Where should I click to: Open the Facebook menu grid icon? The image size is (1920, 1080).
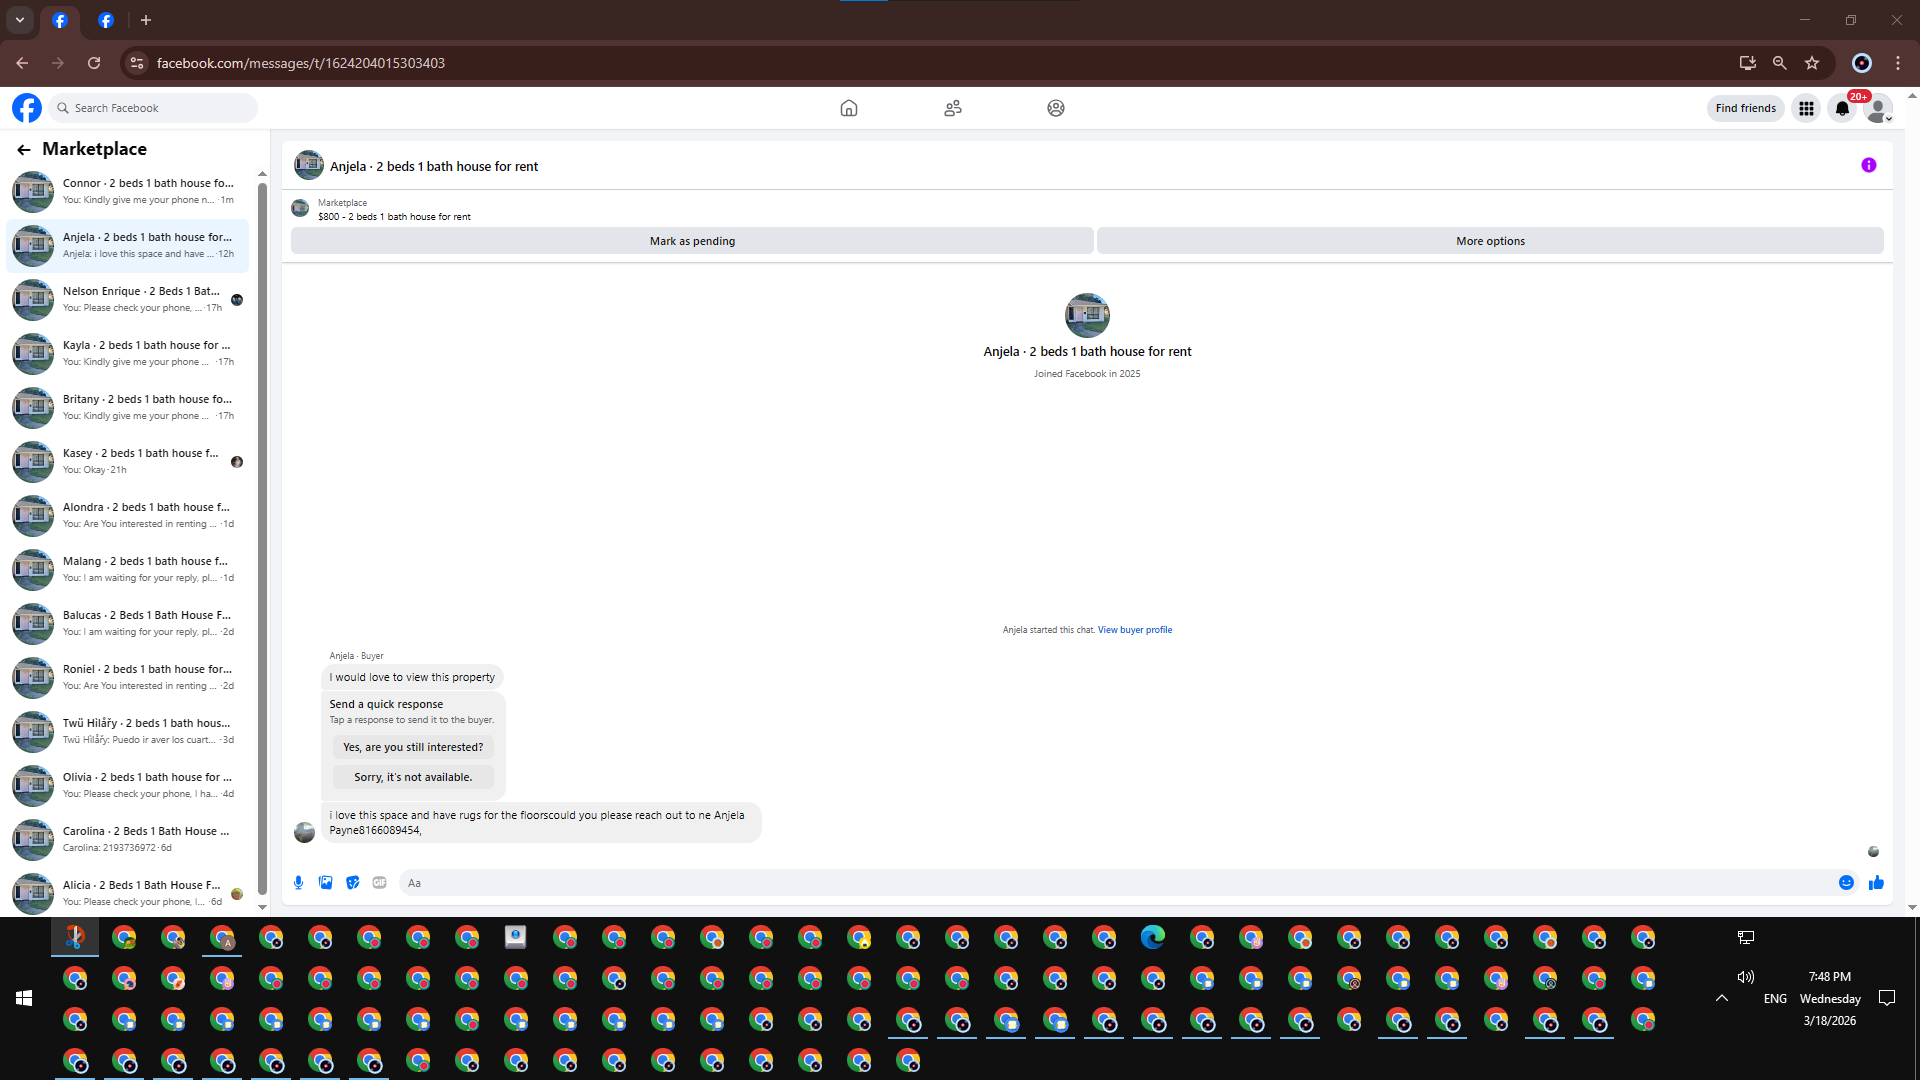(1805, 108)
